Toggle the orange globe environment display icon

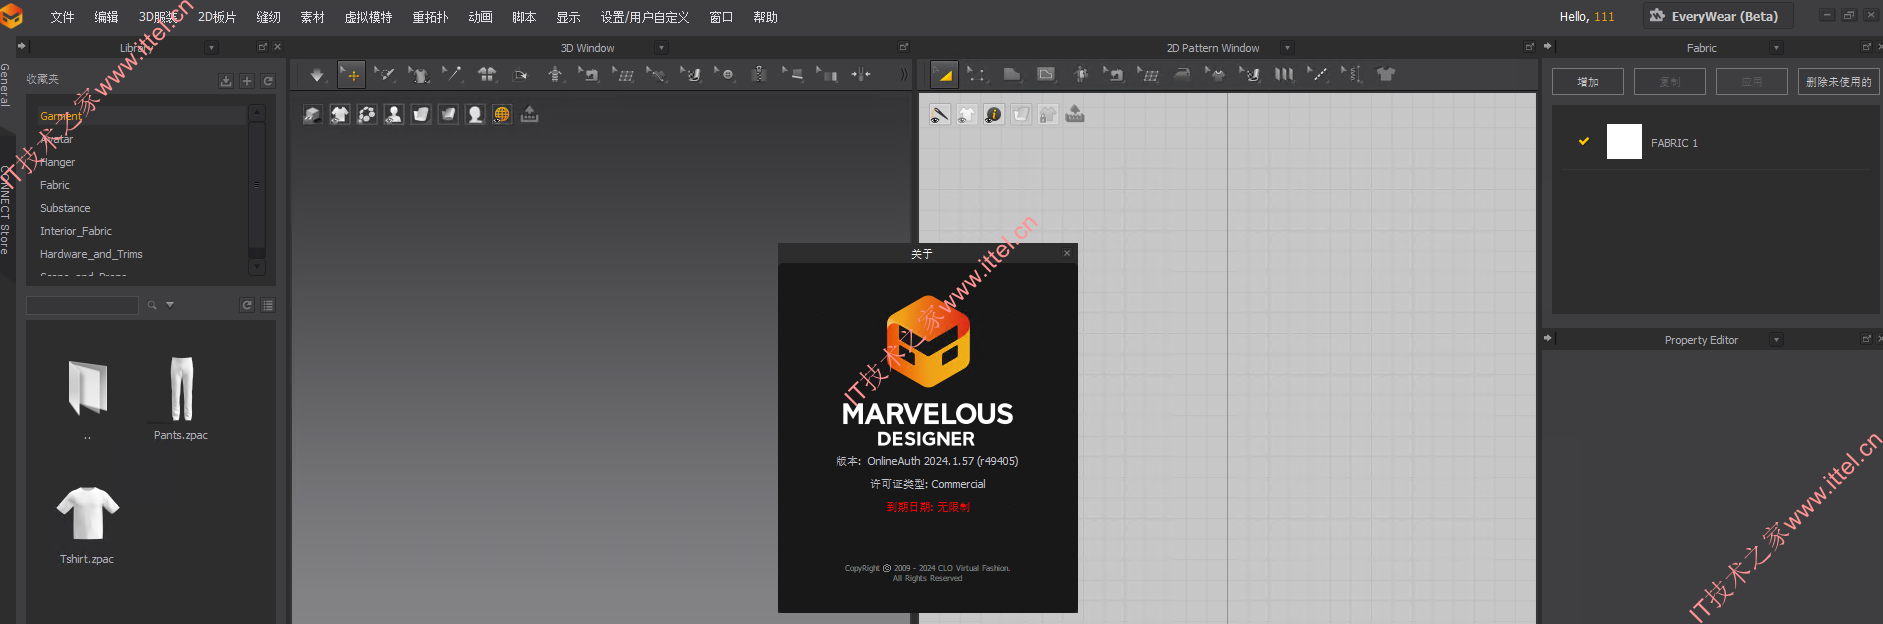502,115
